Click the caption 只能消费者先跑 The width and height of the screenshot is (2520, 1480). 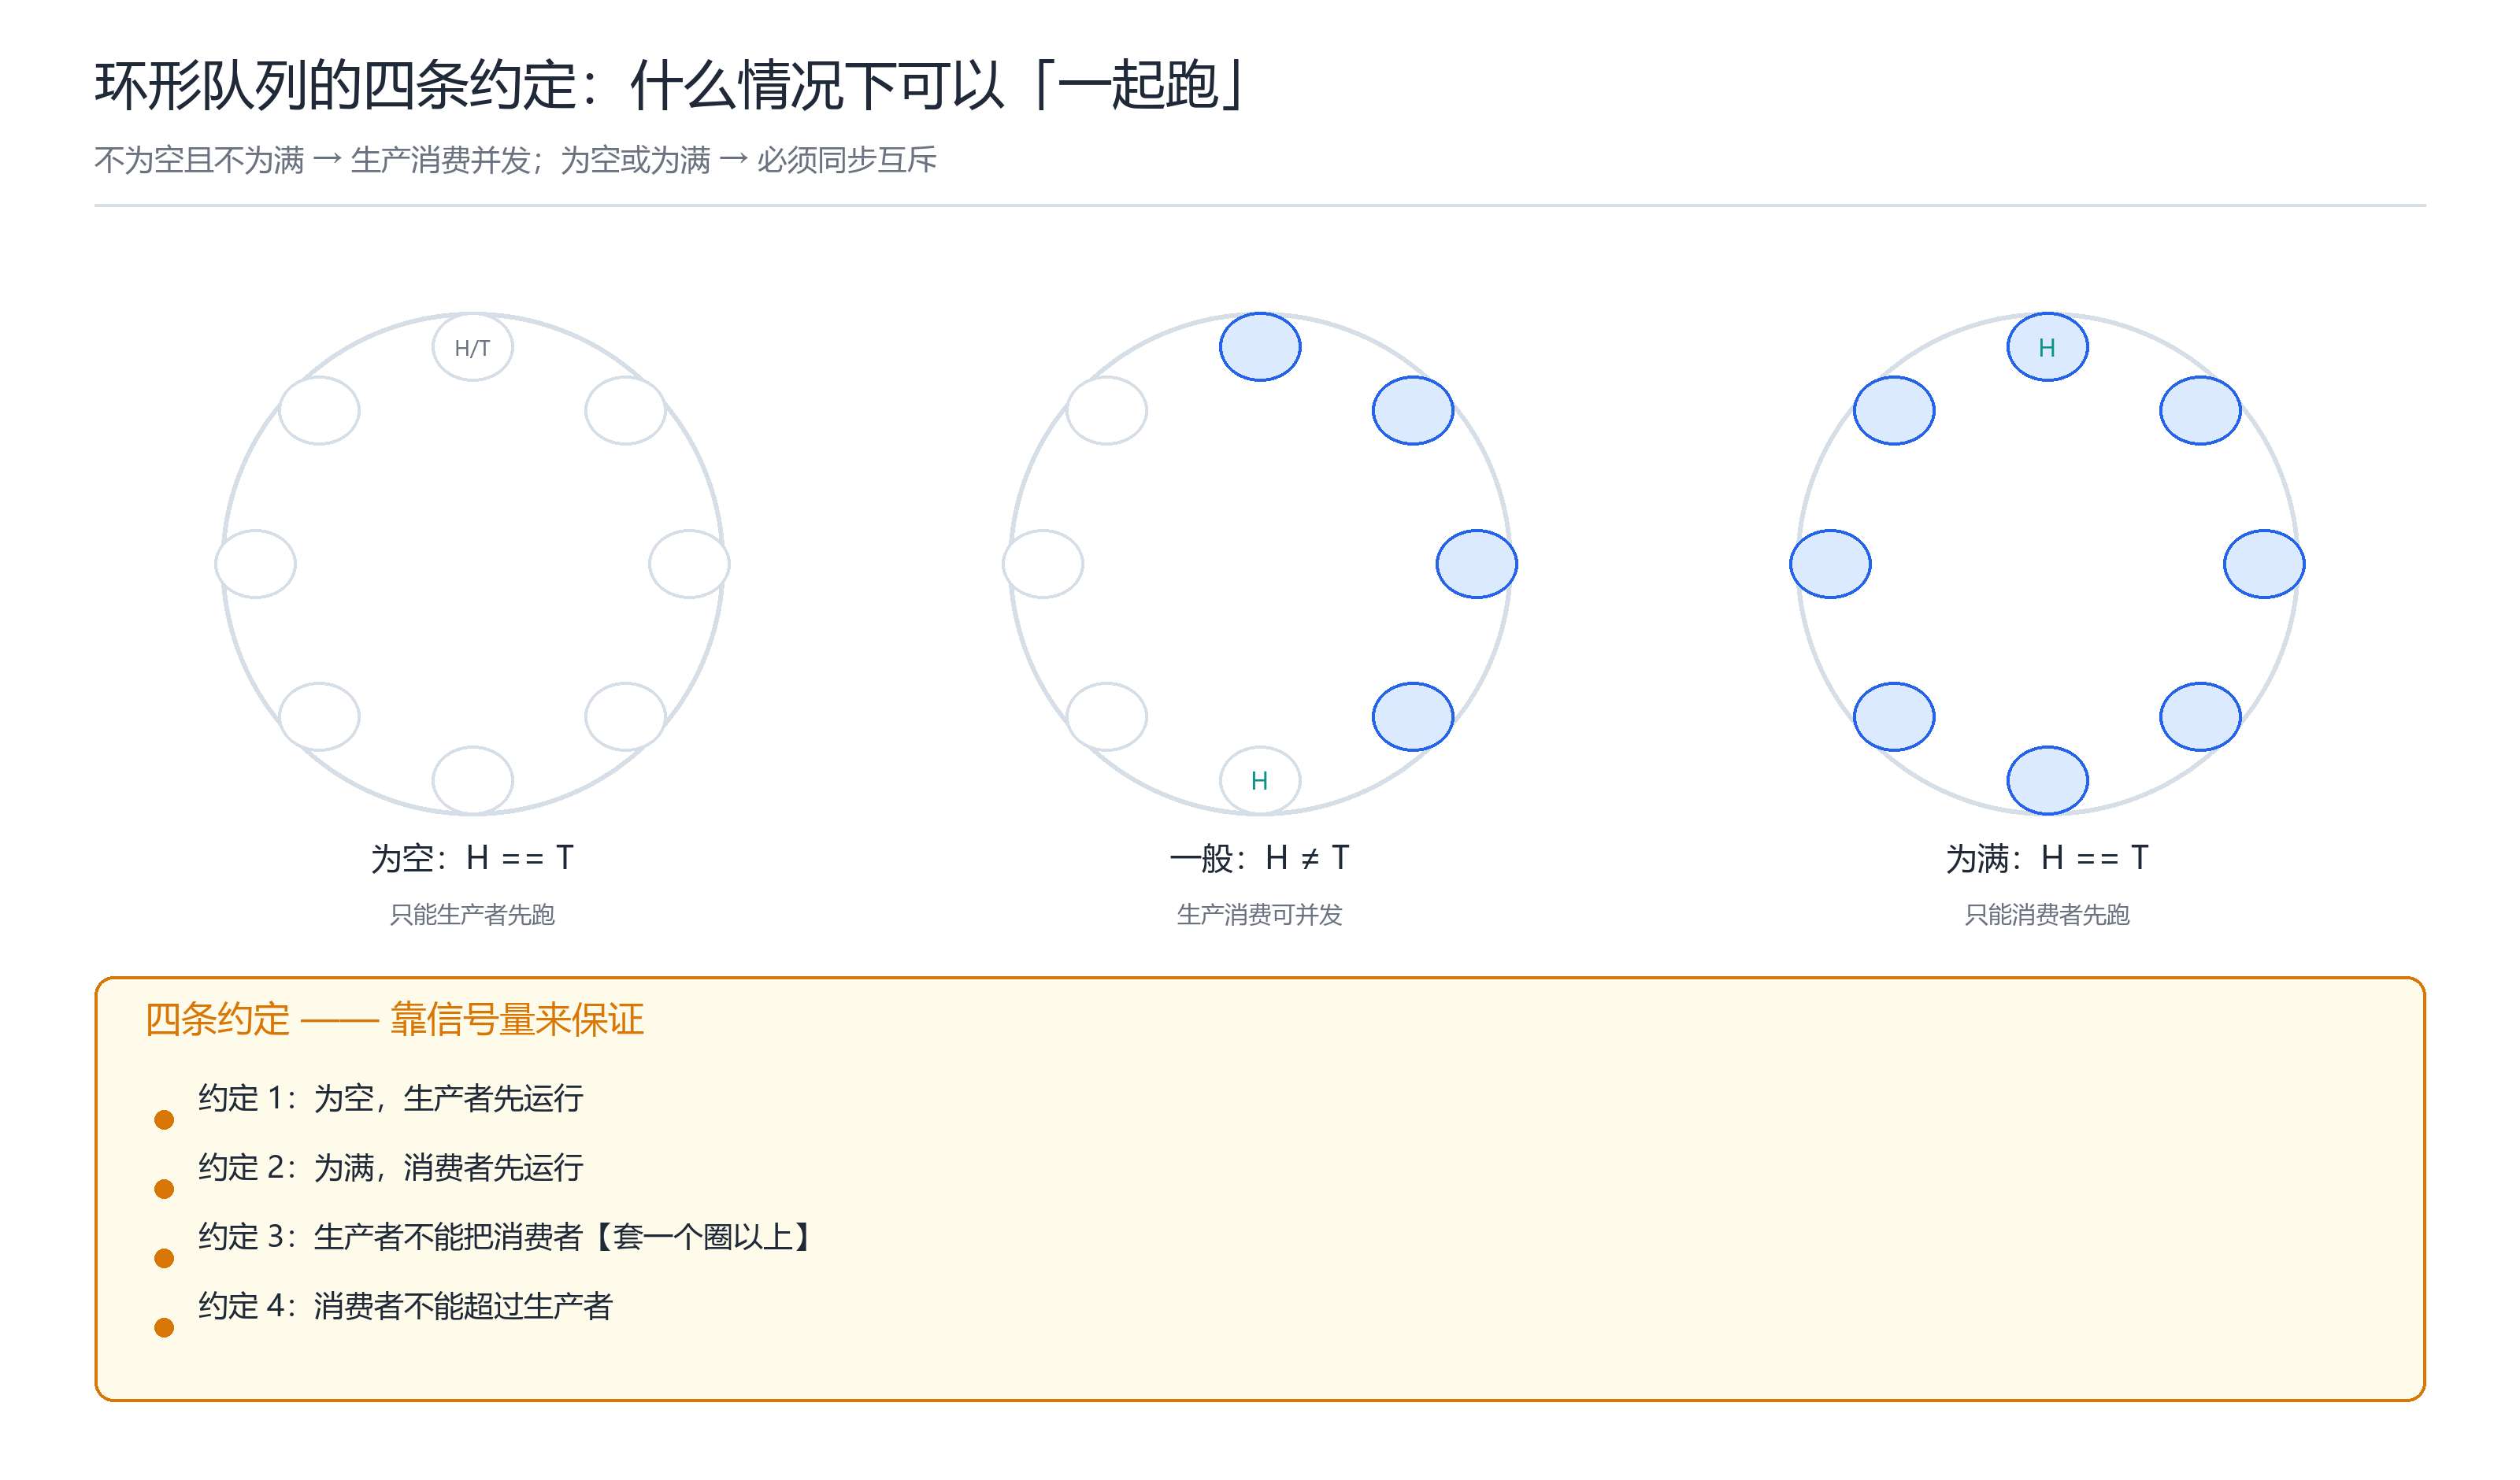tap(2047, 914)
